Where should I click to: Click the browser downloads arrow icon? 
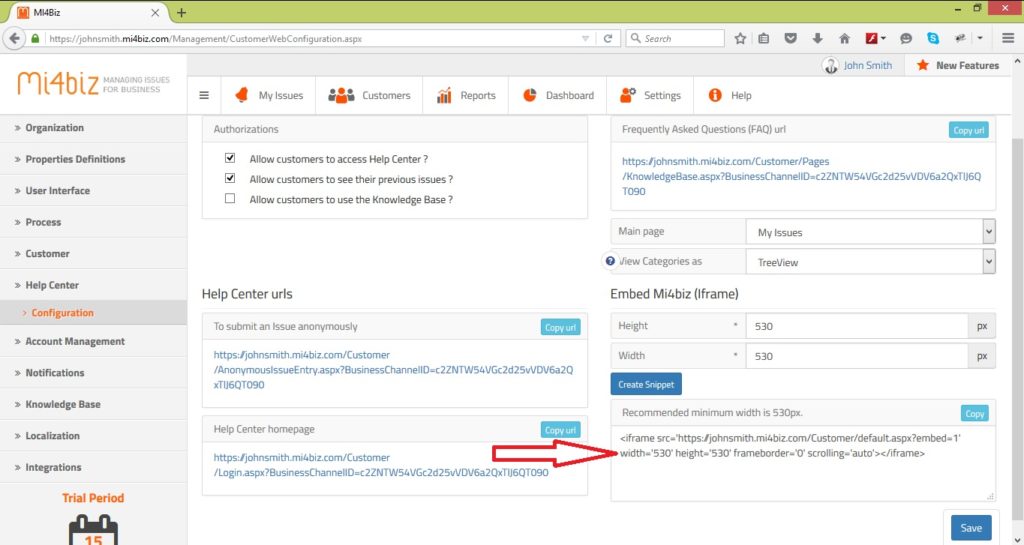pyautogui.click(x=818, y=38)
